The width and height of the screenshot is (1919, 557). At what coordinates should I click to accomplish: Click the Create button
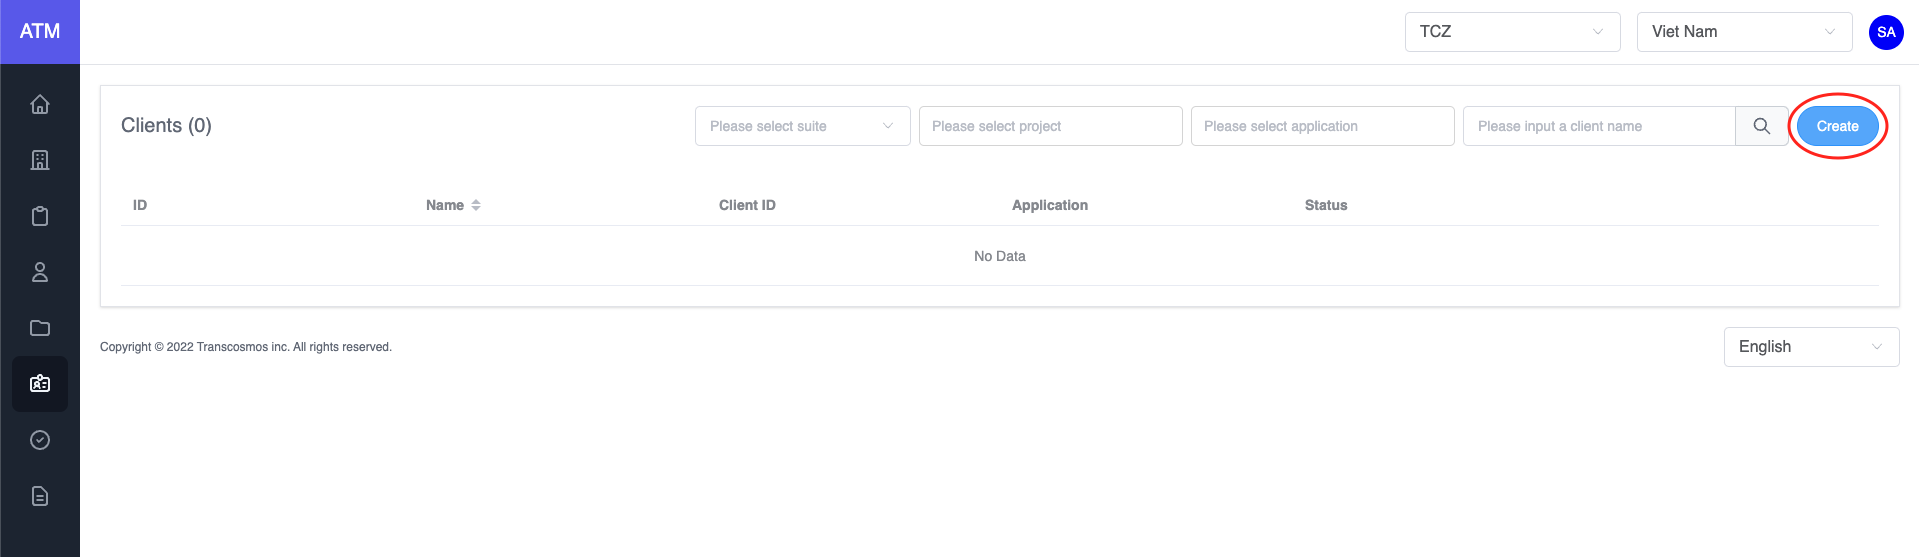[1837, 126]
